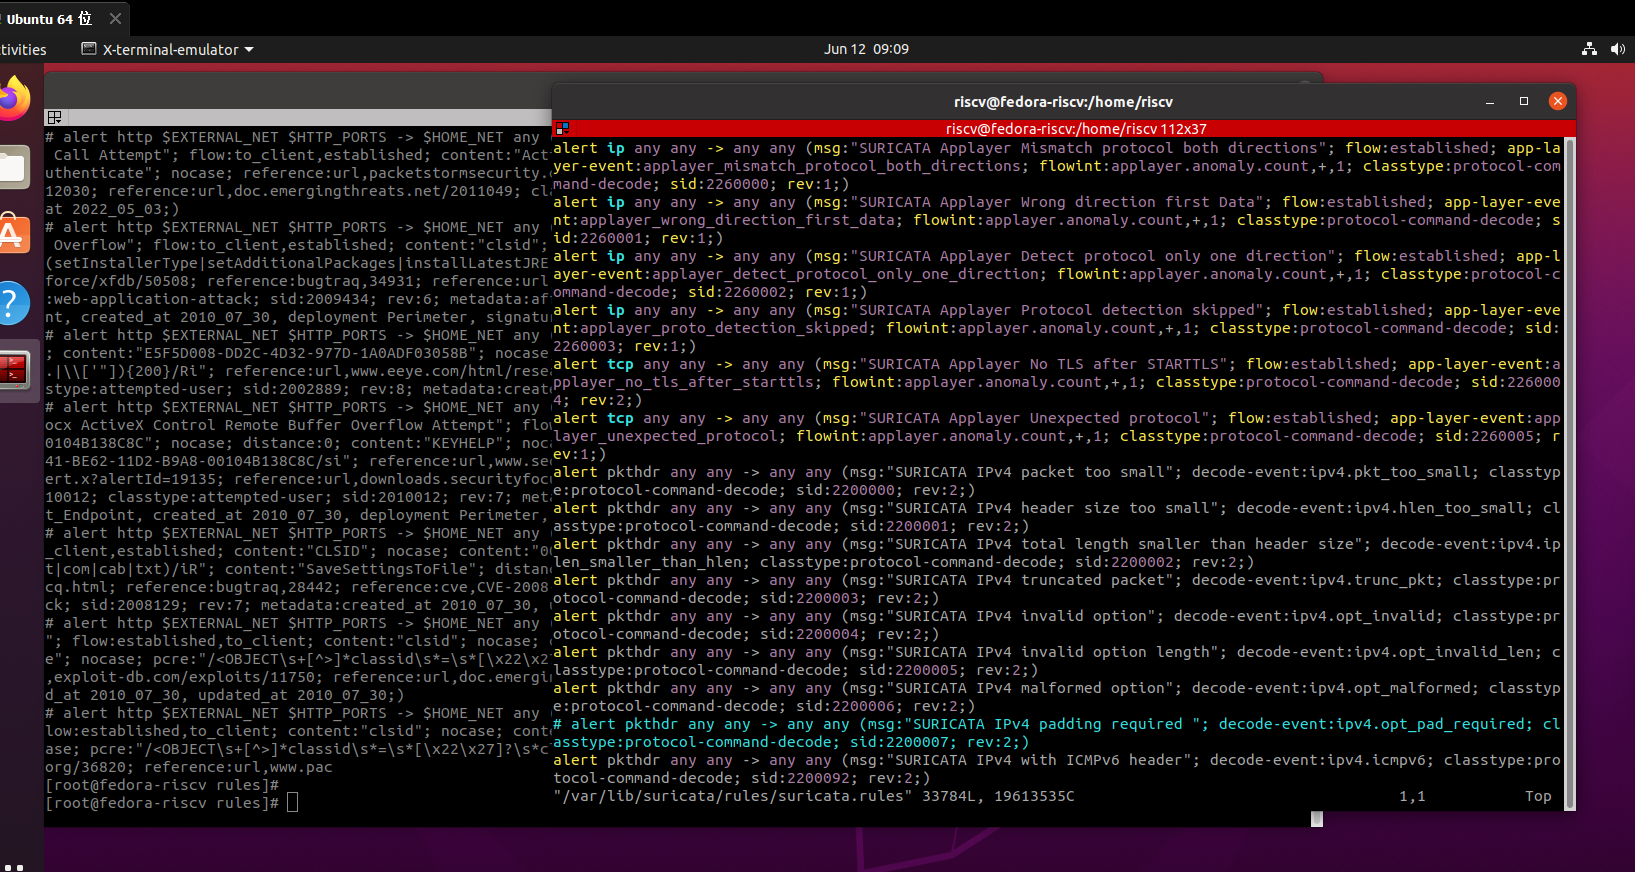The height and width of the screenshot is (872, 1635).
Task: Click 'org/36820; reference:url,www.pac' line in back terminal
Action: pyautogui.click(x=189, y=767)
